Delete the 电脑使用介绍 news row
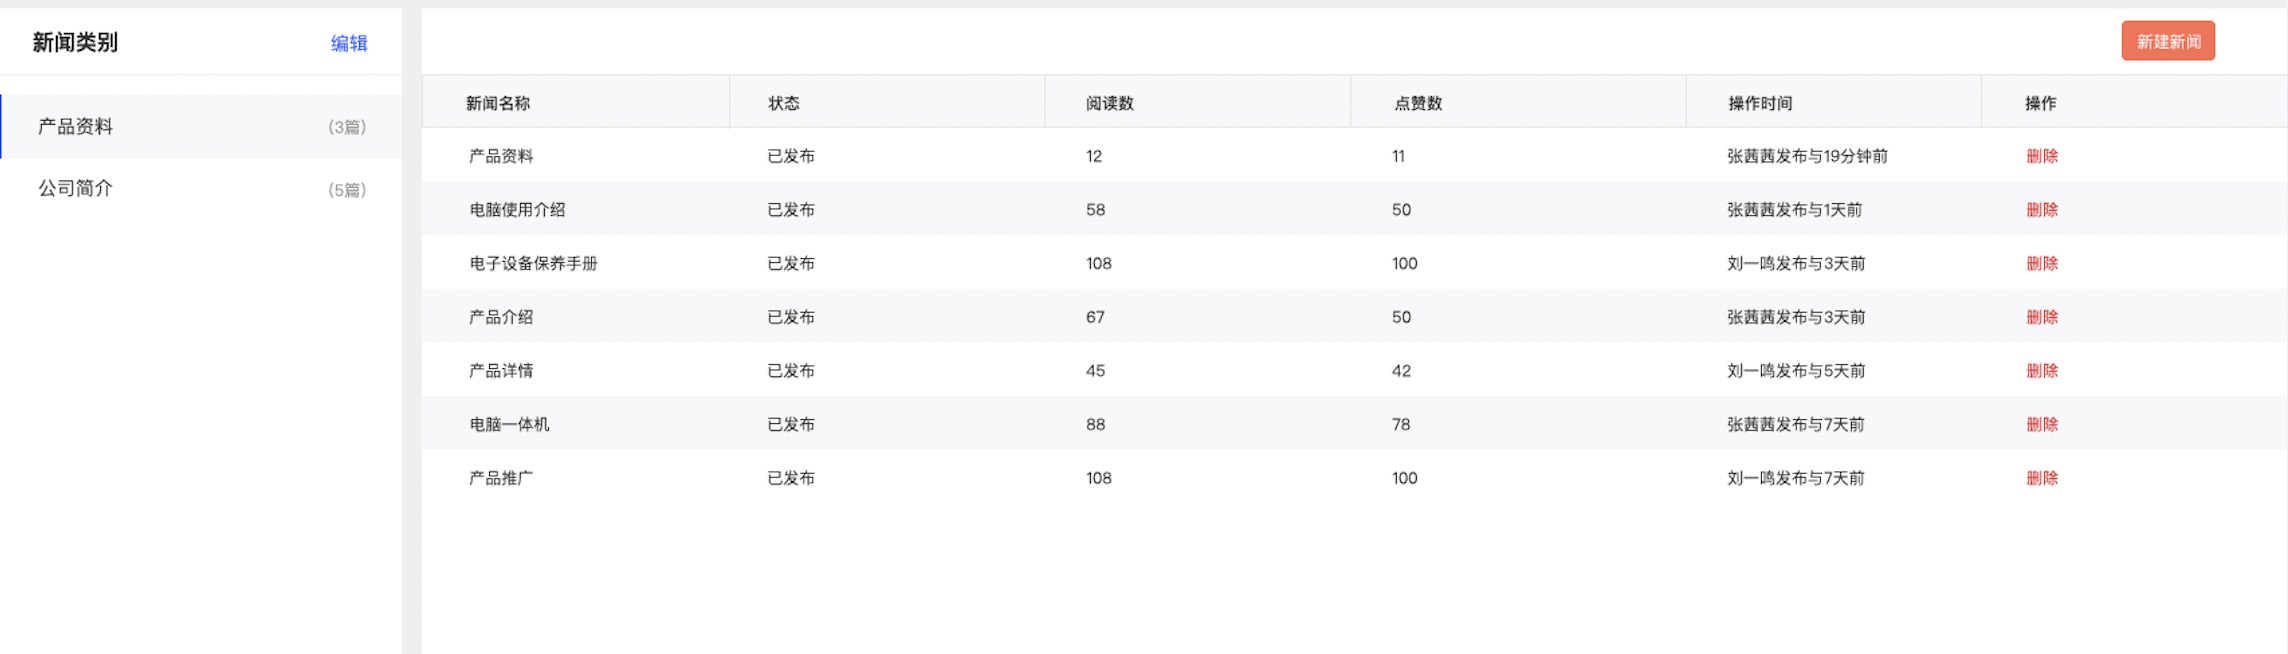The image size is (2288, 654). click(x=2041, y=210)
